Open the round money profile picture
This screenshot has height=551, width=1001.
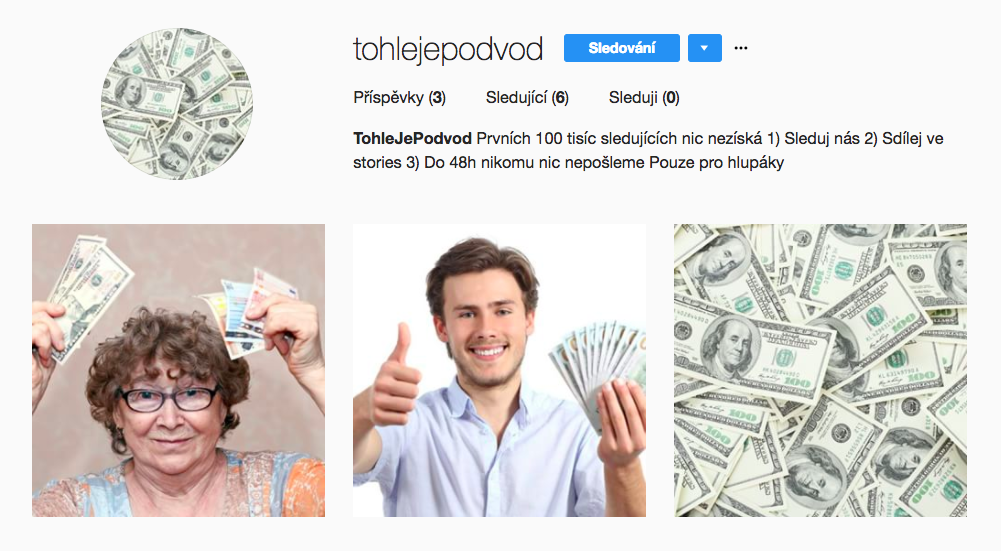[177, 103]
